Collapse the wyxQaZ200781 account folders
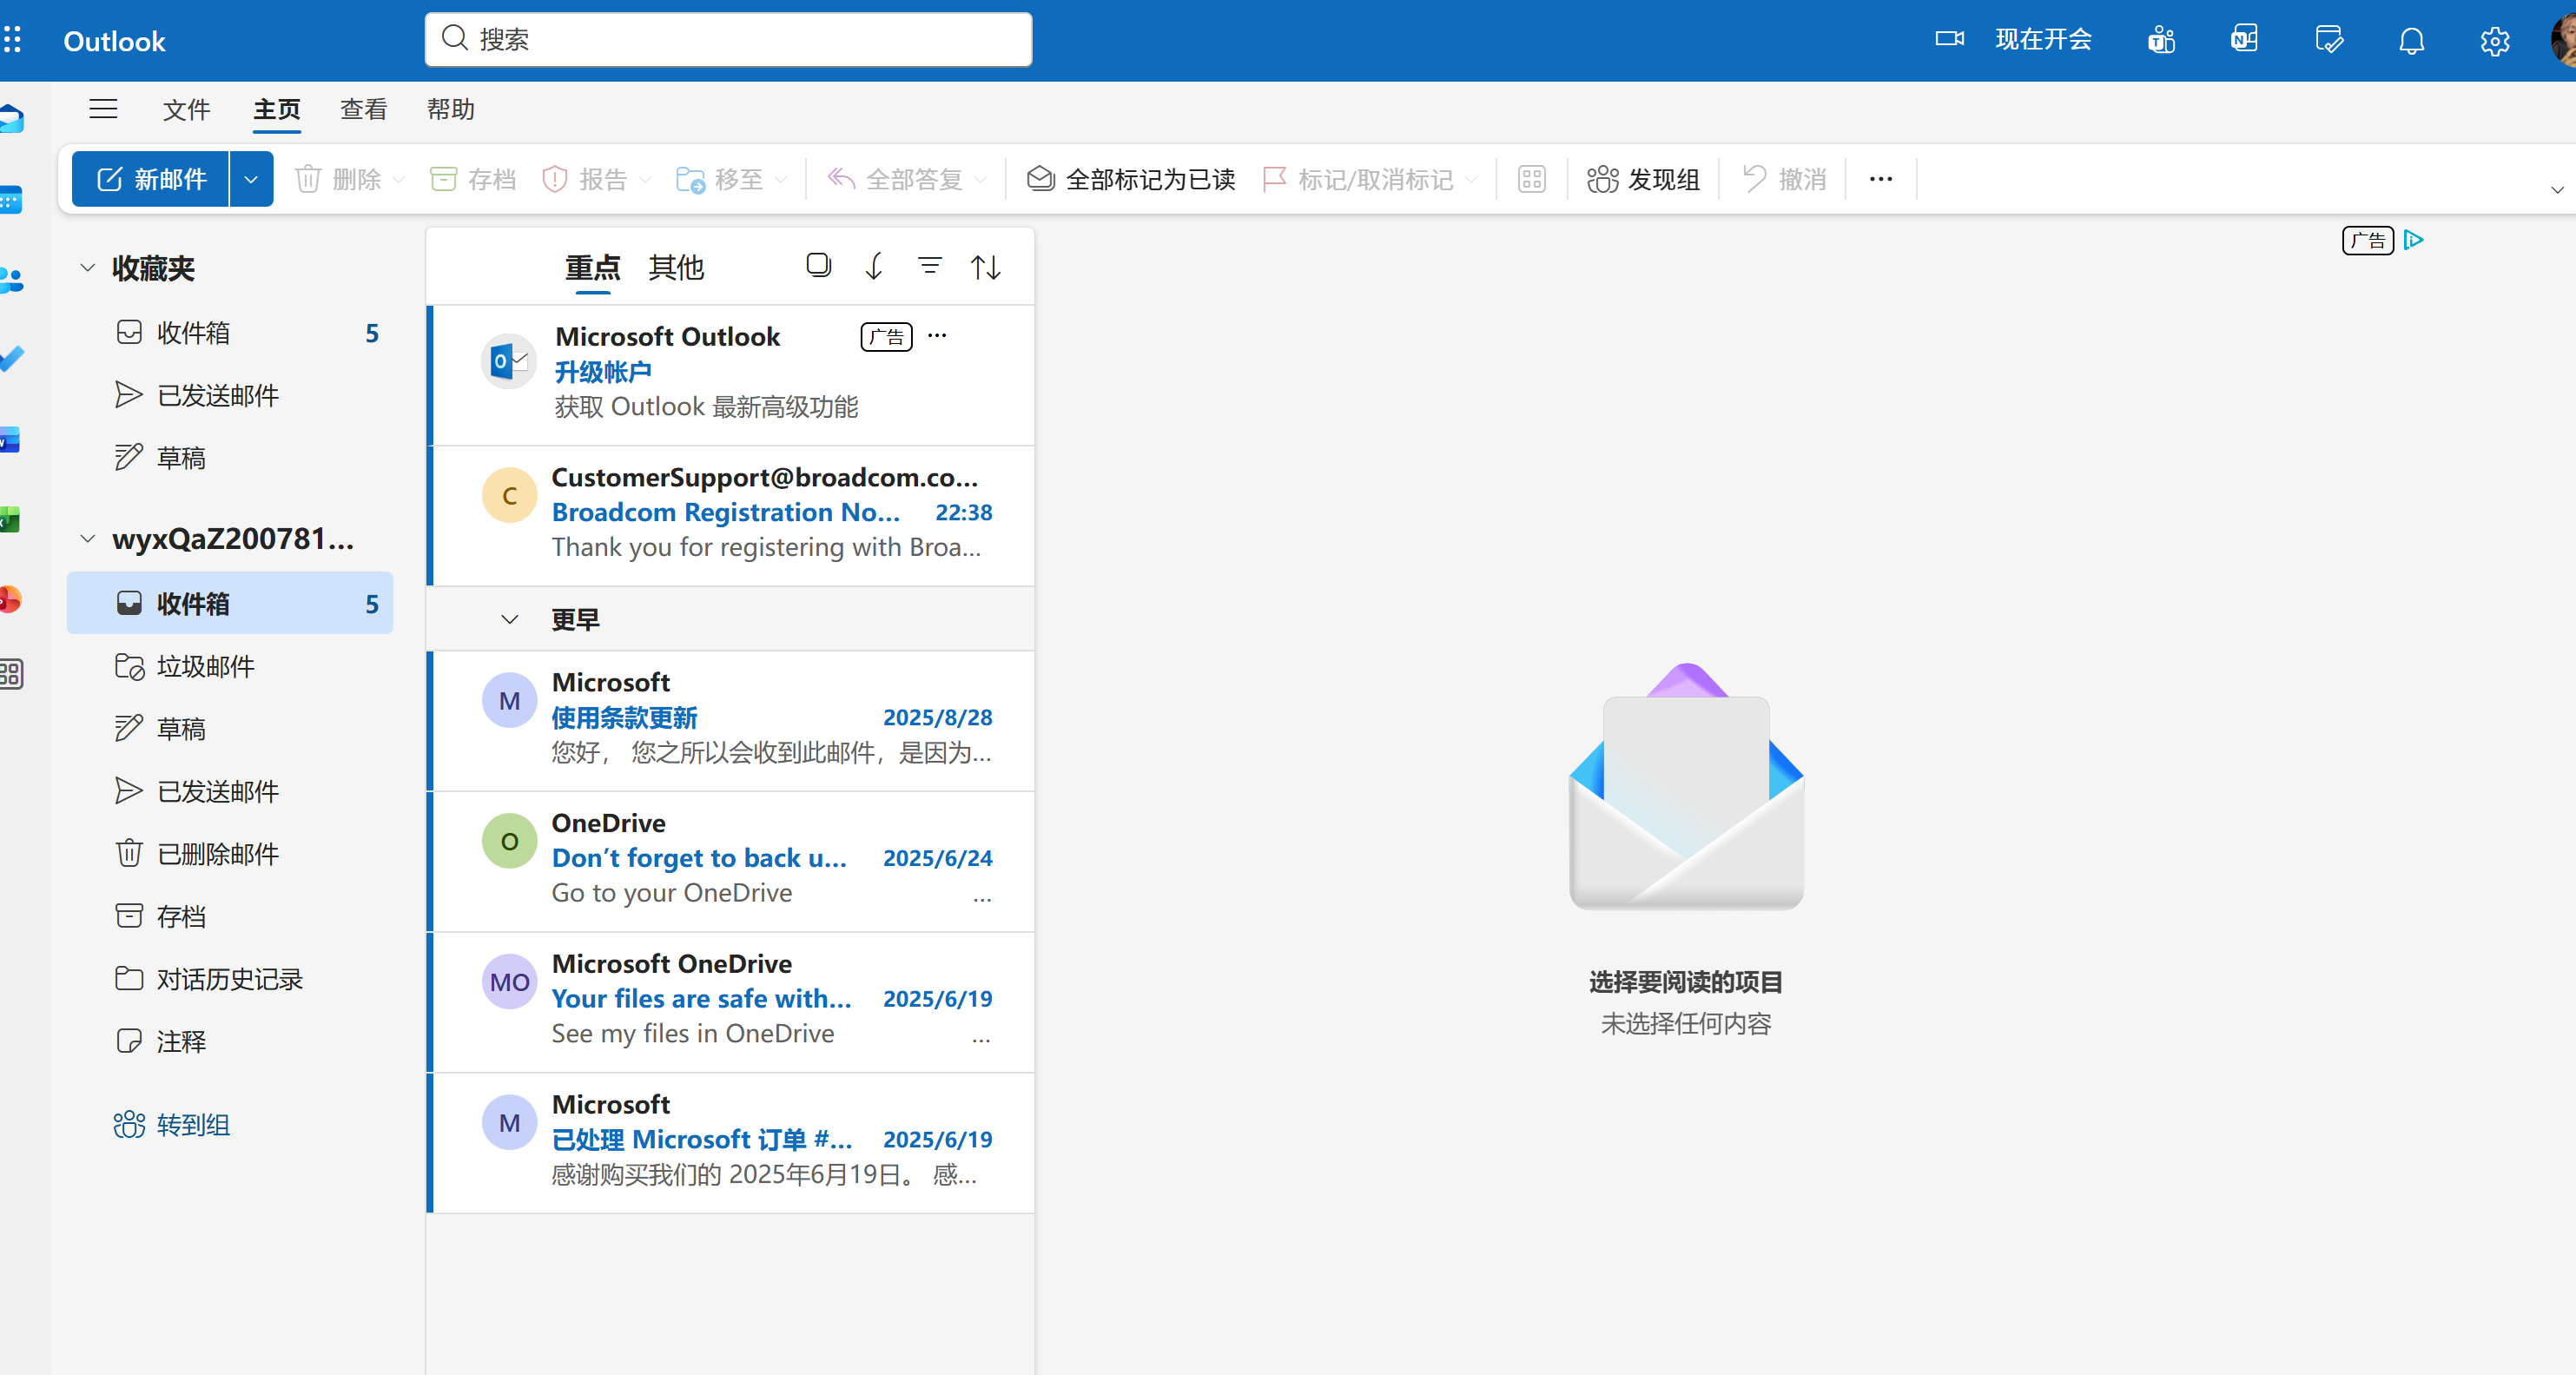The width and height of the screenshot is (2576, 1375). 88,539
